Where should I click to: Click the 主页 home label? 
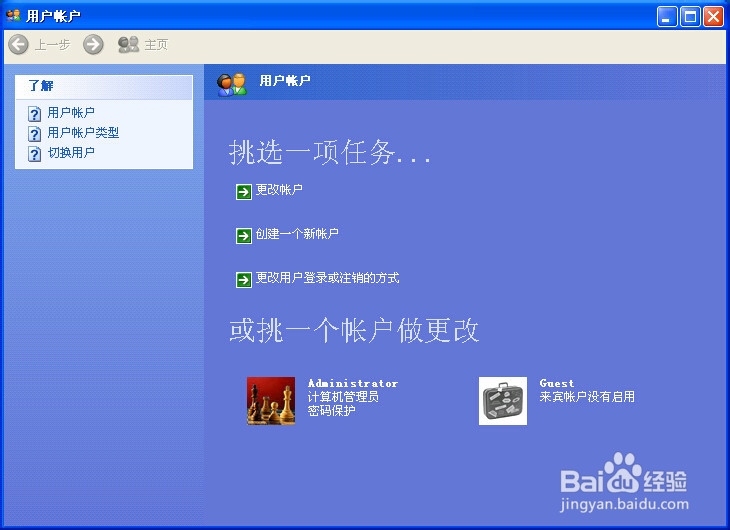[156, 45]
